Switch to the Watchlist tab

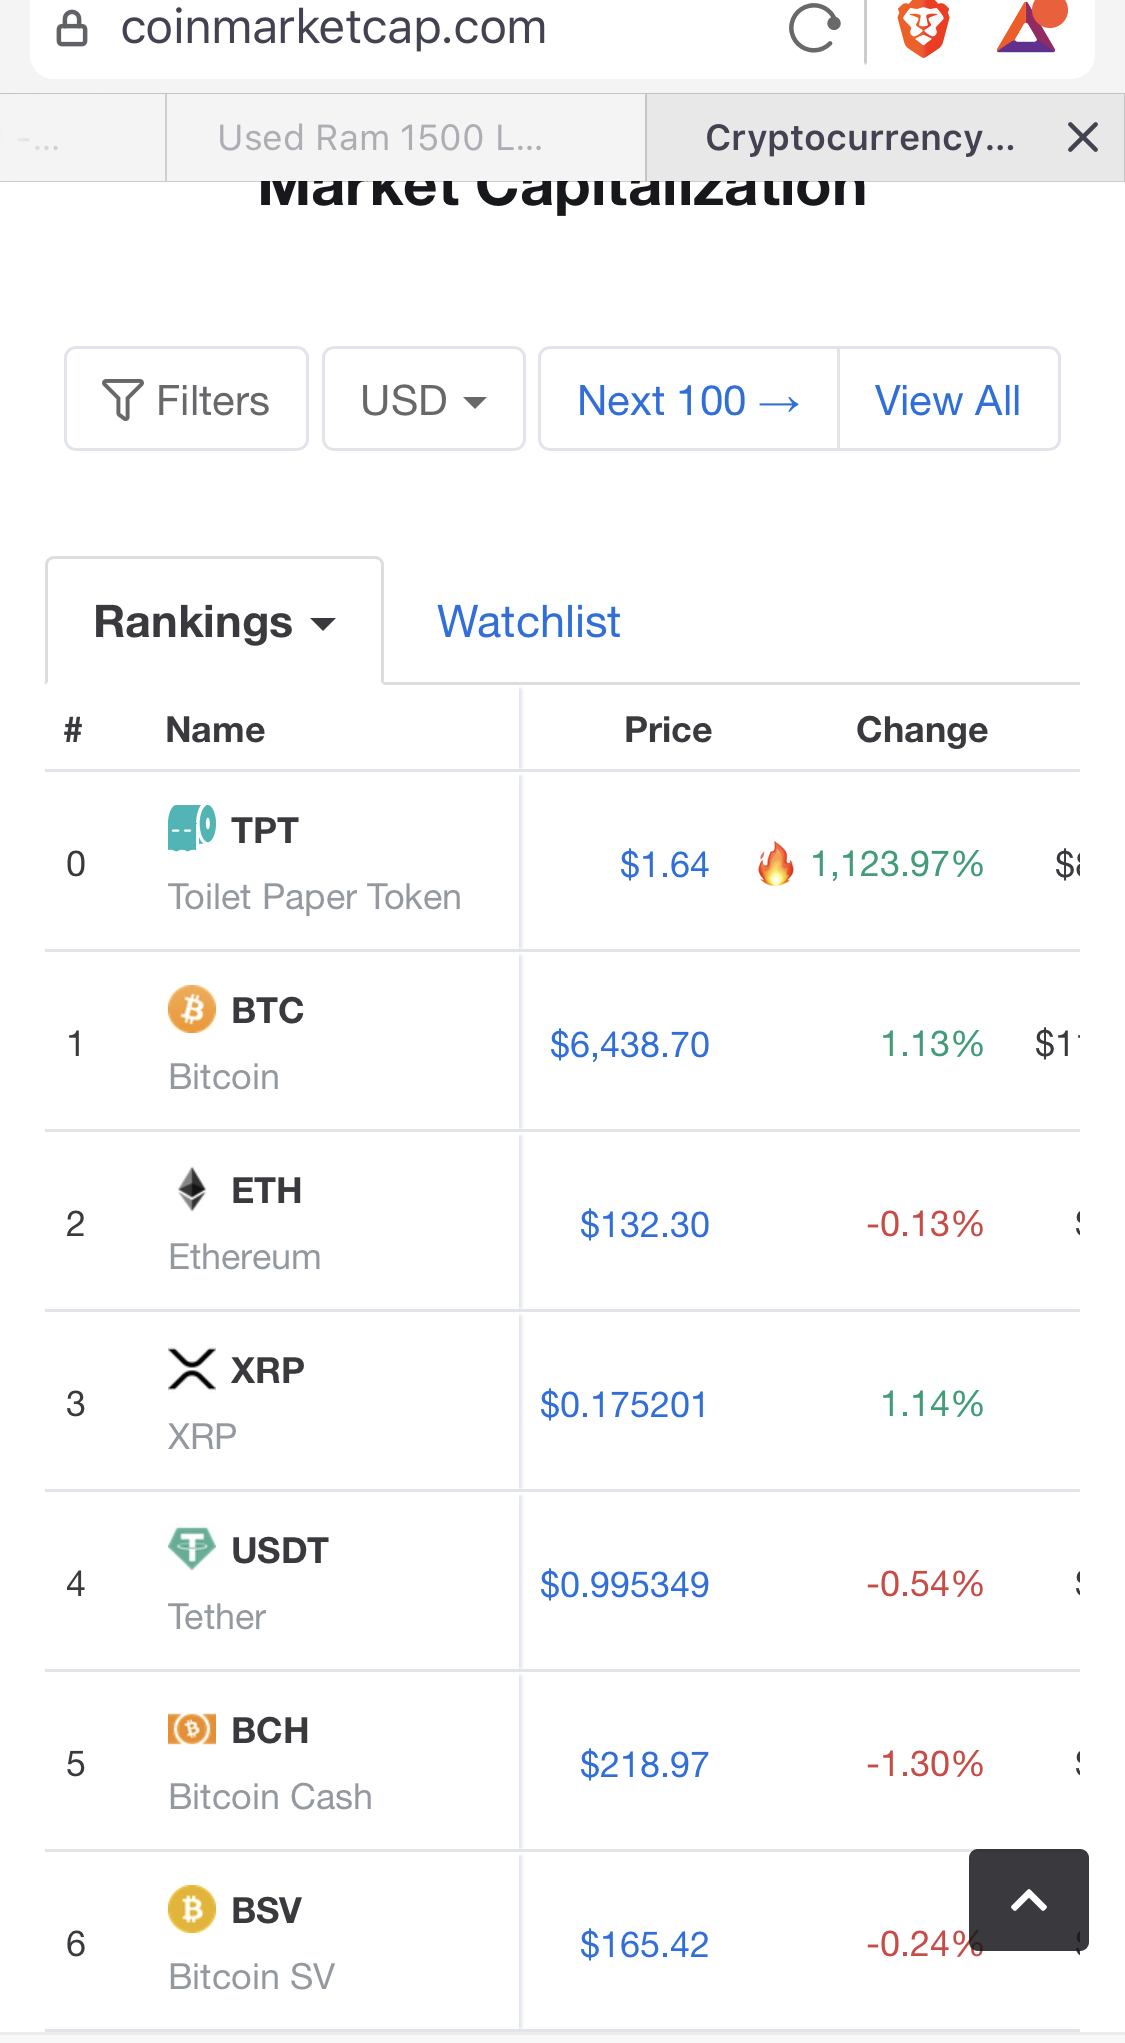(x=529, y=621)
